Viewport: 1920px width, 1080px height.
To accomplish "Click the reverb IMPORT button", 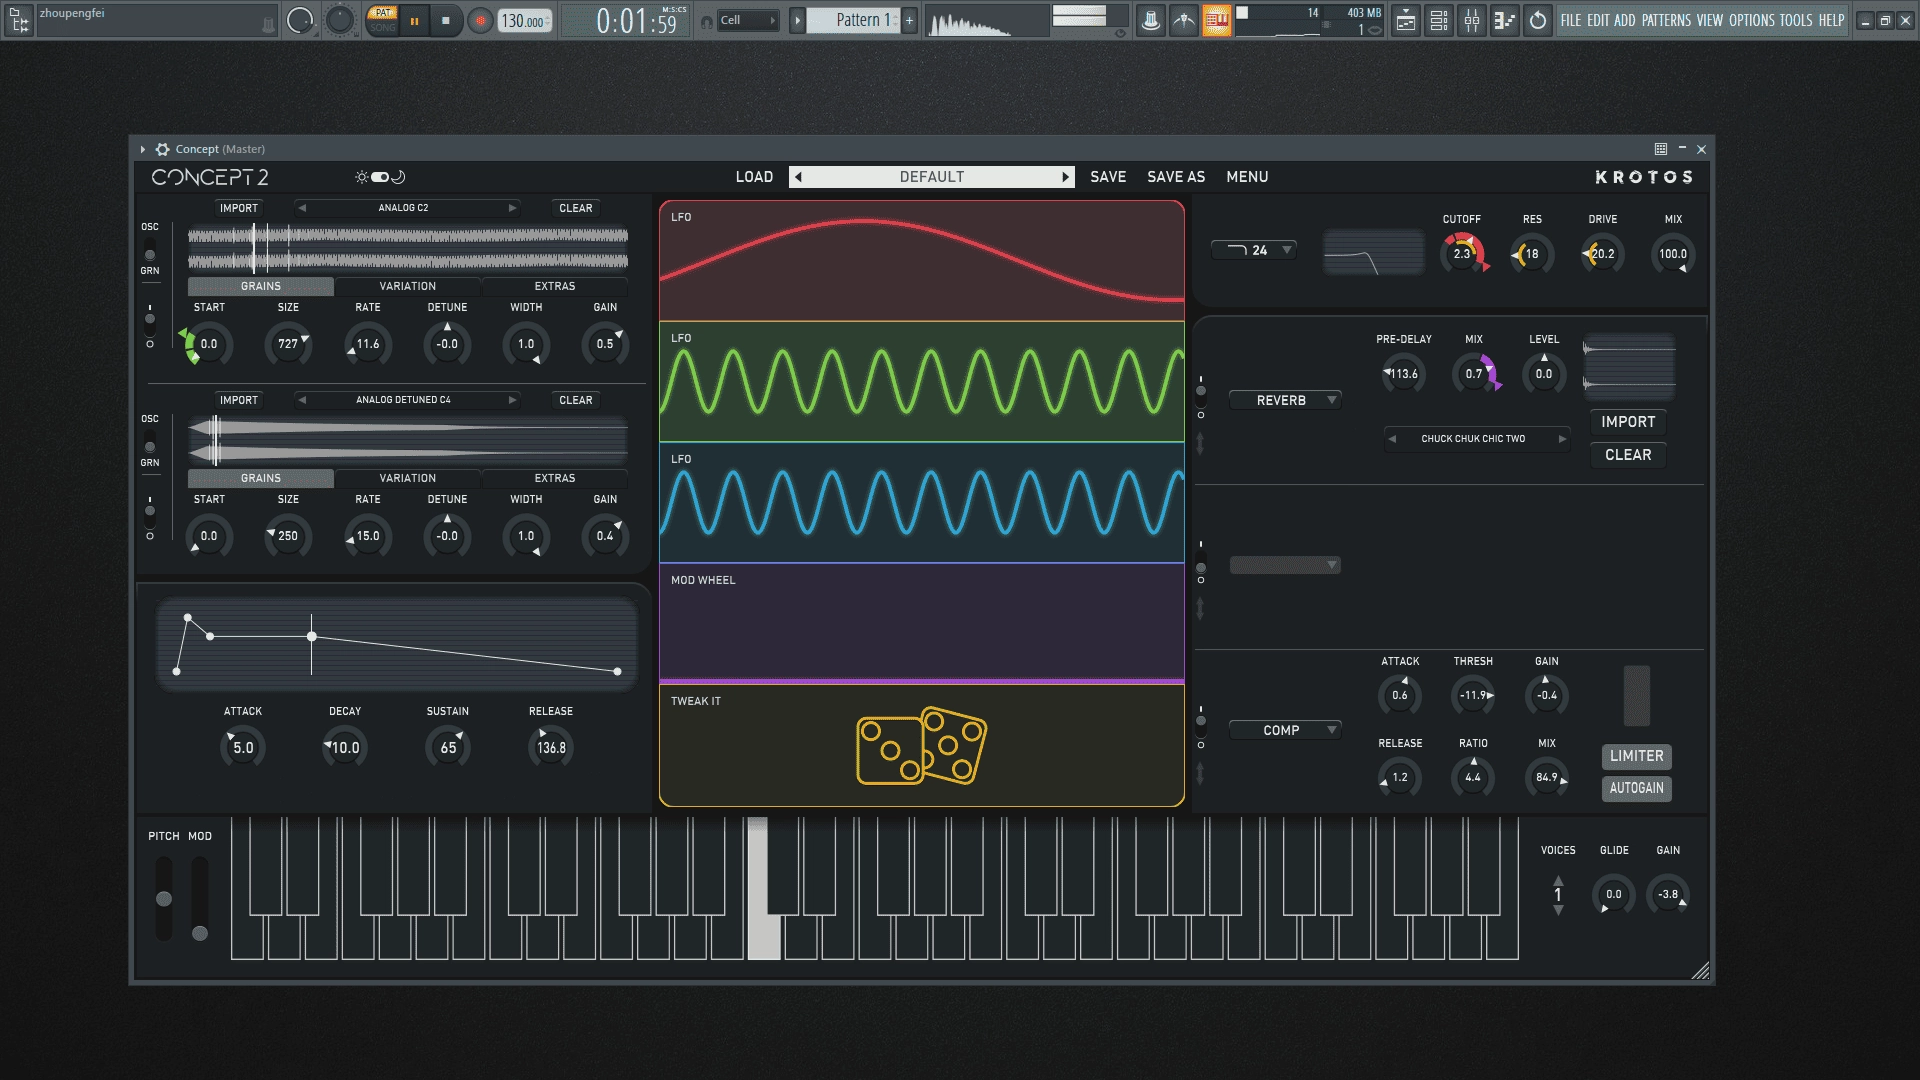I will pyautogui.click(x=1628, y=422).
